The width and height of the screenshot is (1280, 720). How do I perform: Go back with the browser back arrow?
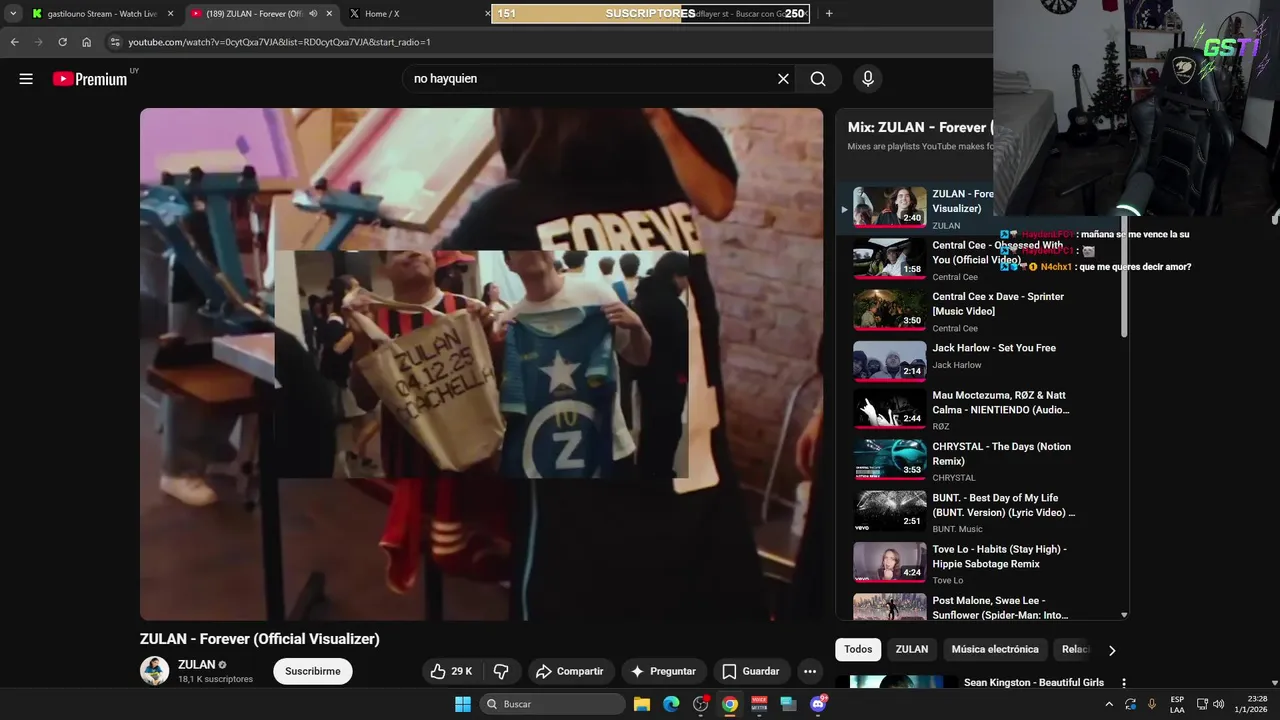[14, 42]
